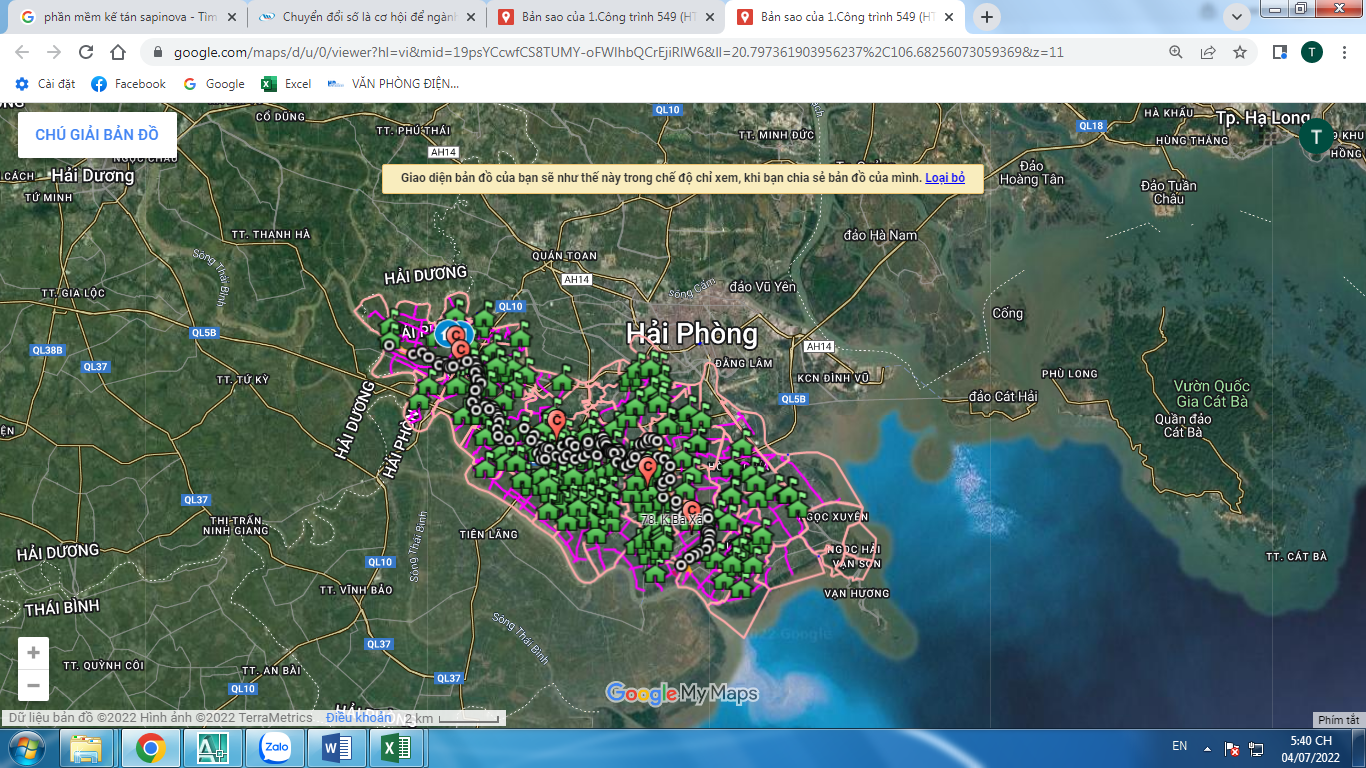1366x768 pixels.
Task: Reload the current page
Action: tap(86, 52)
